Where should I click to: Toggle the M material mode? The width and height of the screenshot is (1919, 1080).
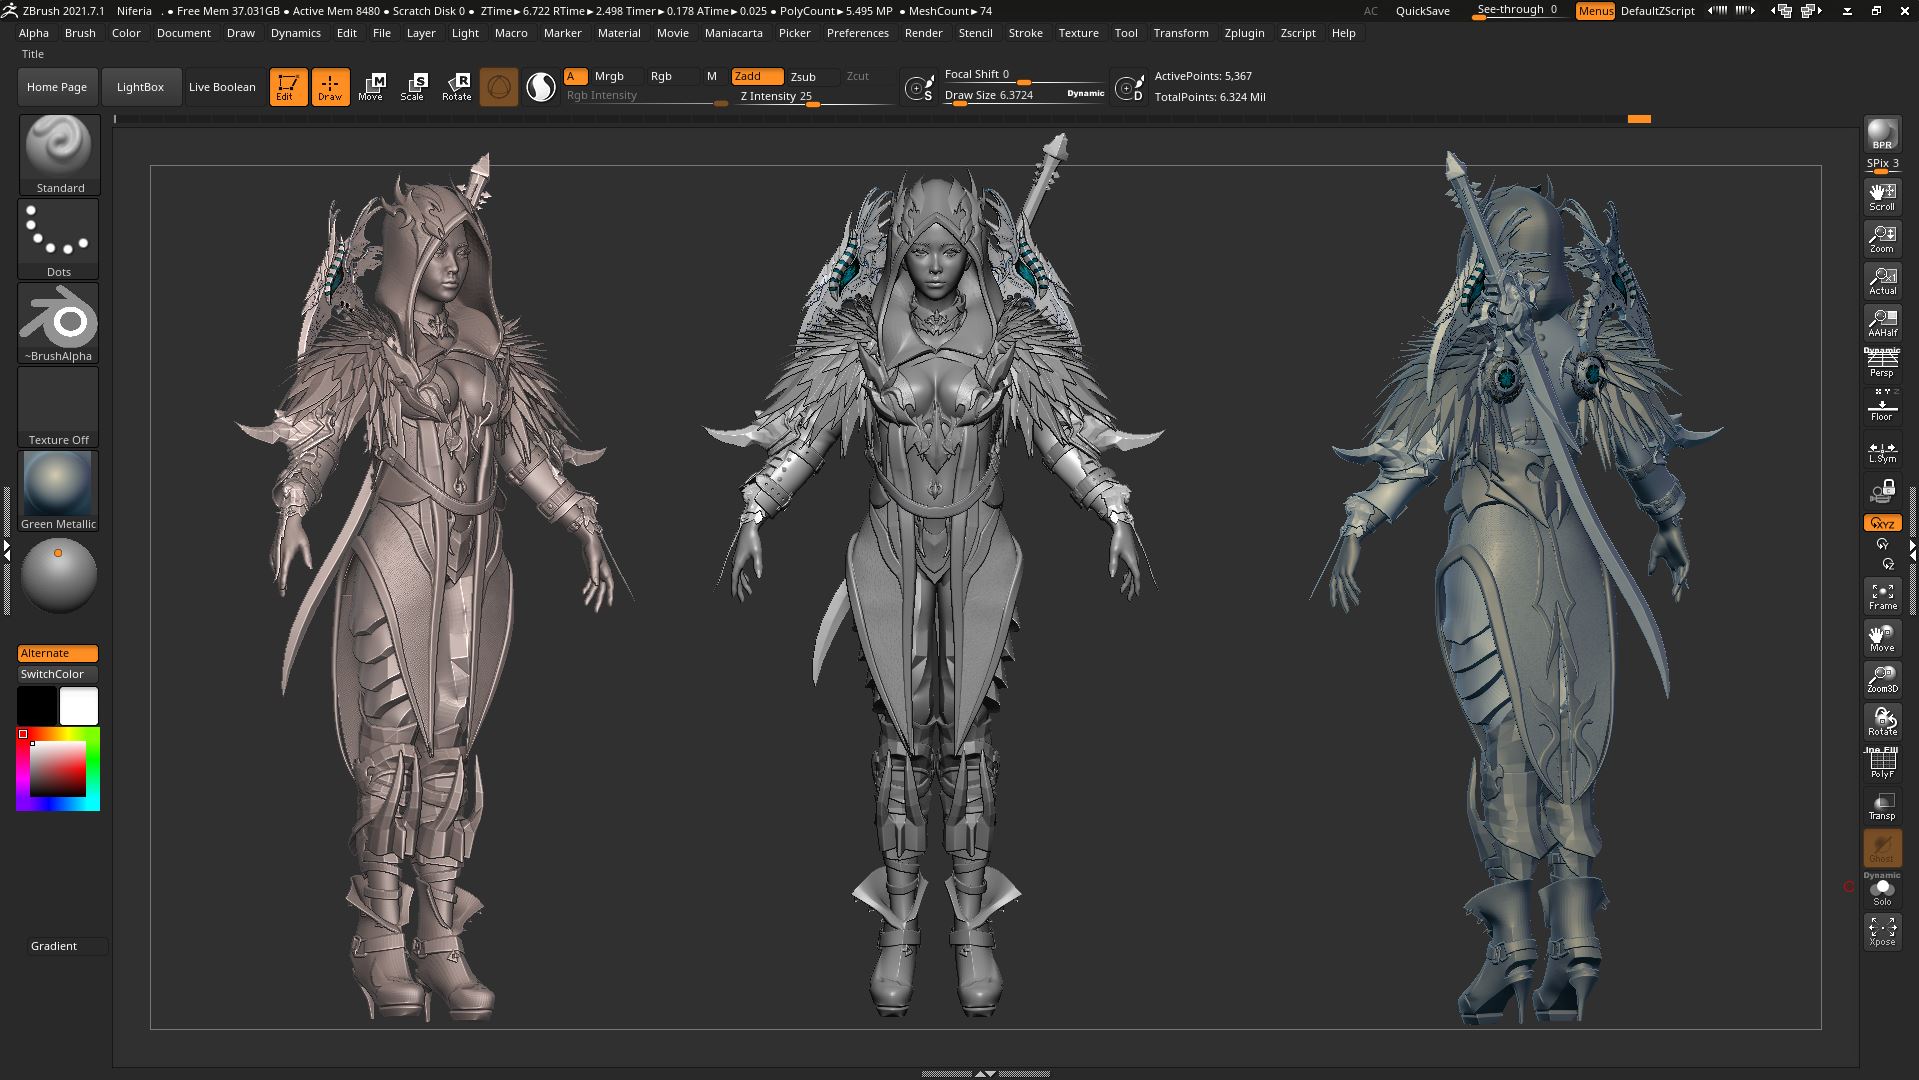coord(712,77)
